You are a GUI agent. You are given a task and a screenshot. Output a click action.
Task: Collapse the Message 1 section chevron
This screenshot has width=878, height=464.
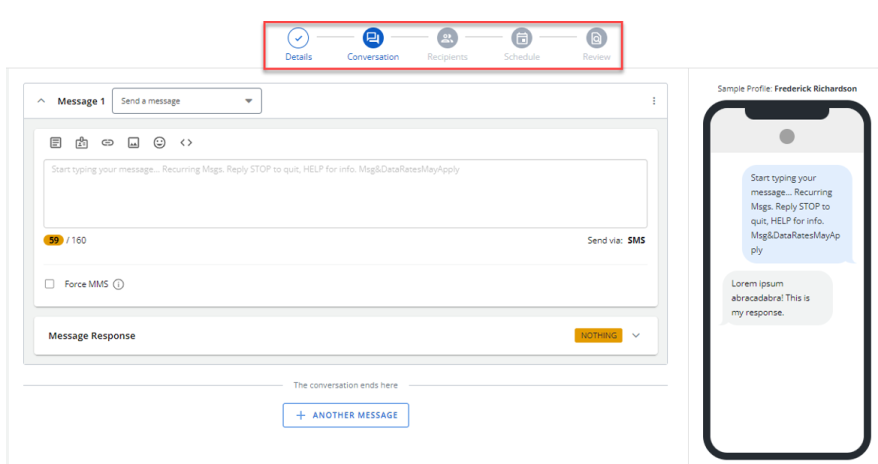pos(41,101)
